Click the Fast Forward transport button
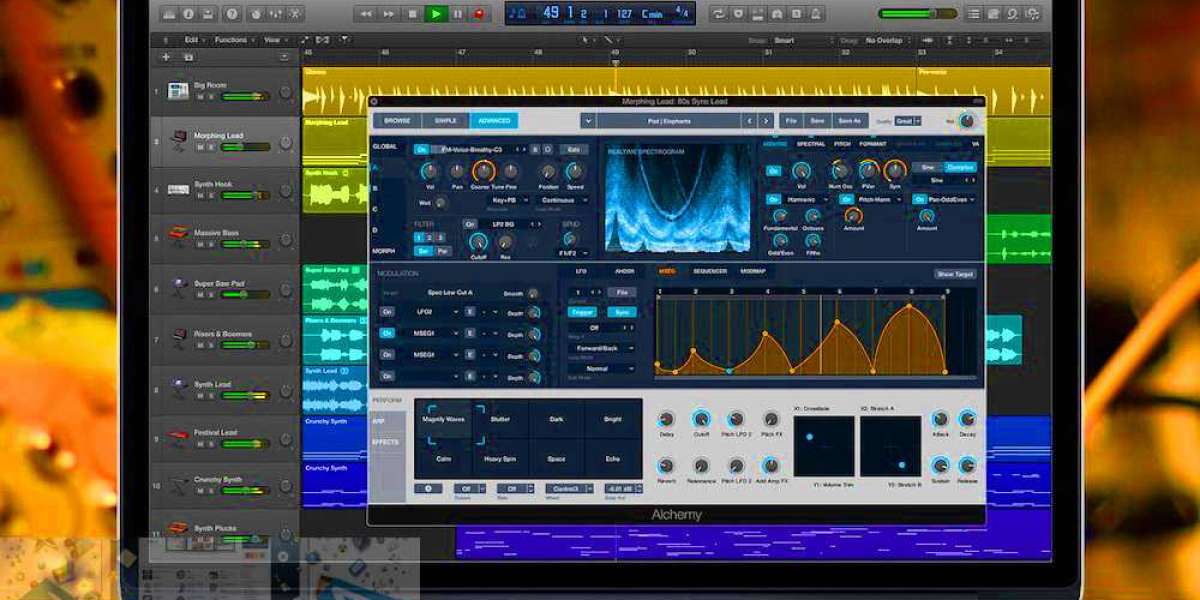1200x600 pixels. pos(390,14)
